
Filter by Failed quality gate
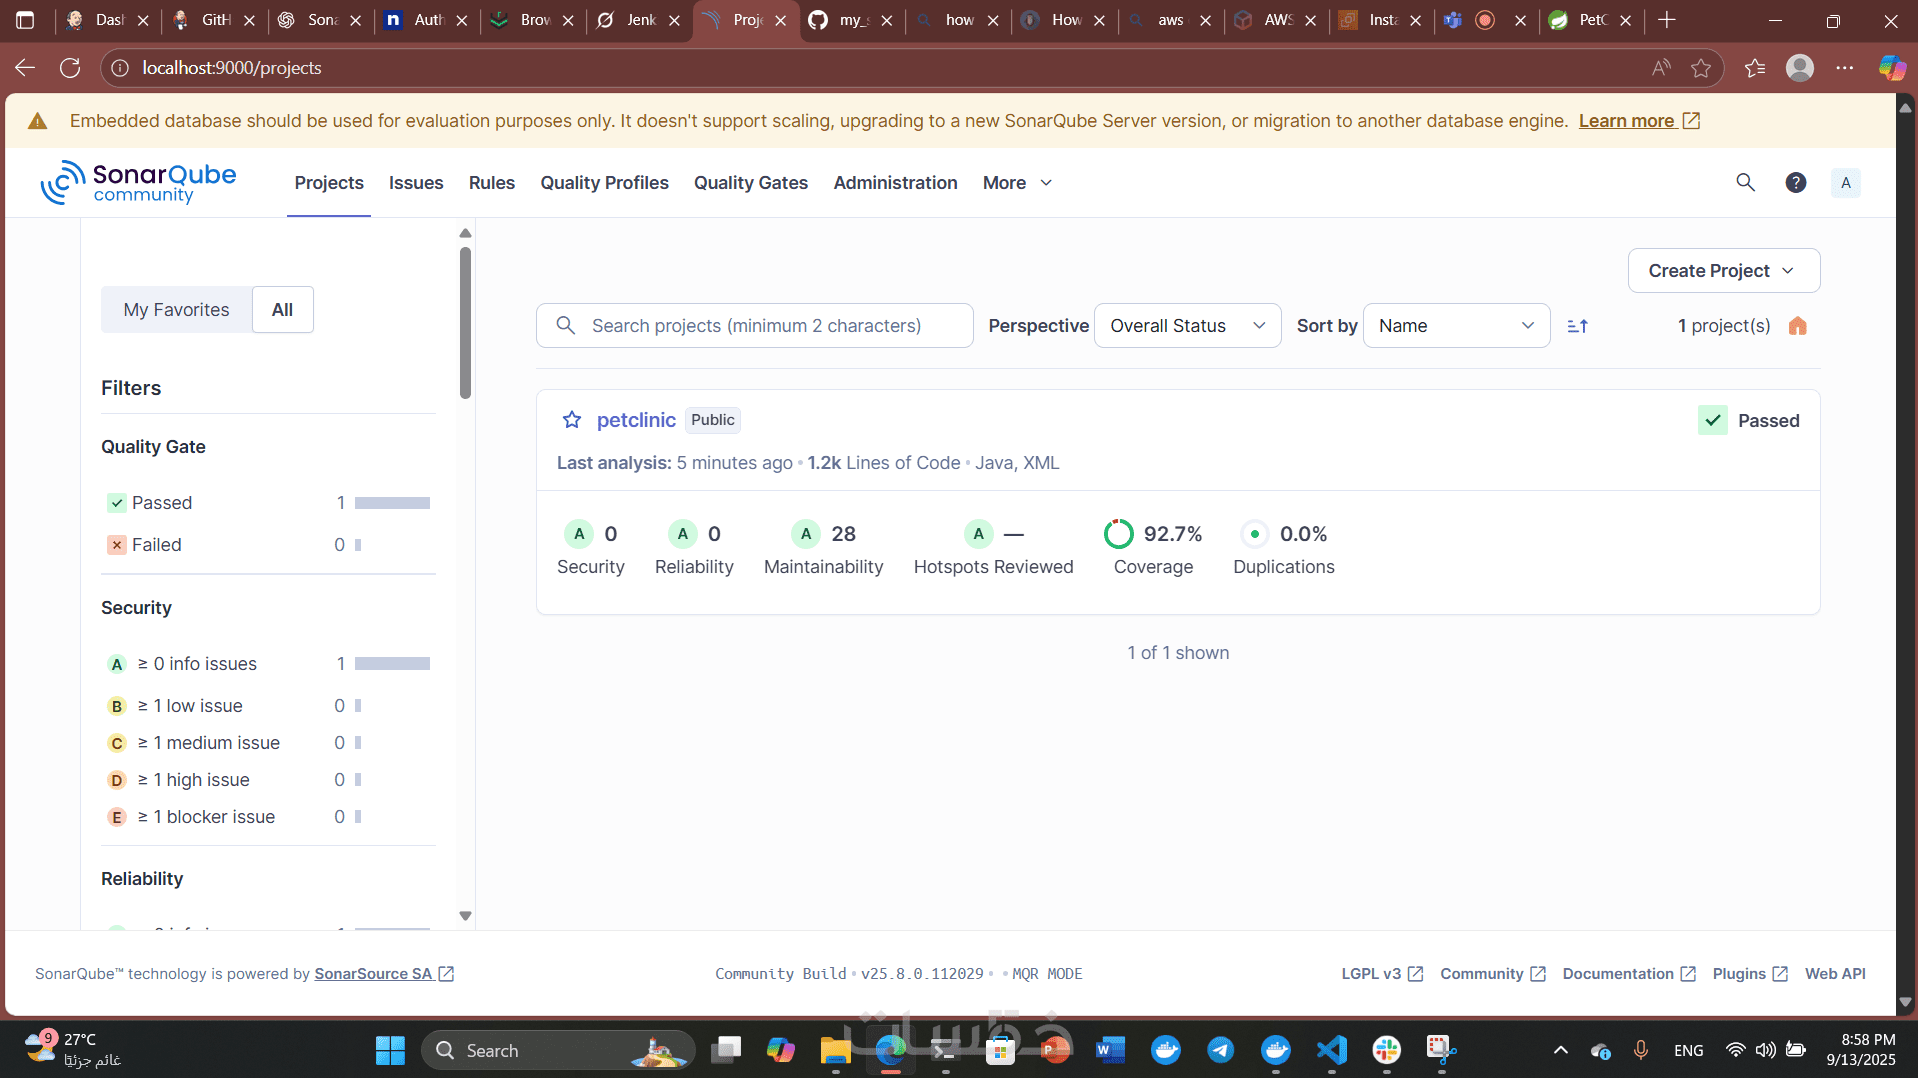click(x=268, y=545)
